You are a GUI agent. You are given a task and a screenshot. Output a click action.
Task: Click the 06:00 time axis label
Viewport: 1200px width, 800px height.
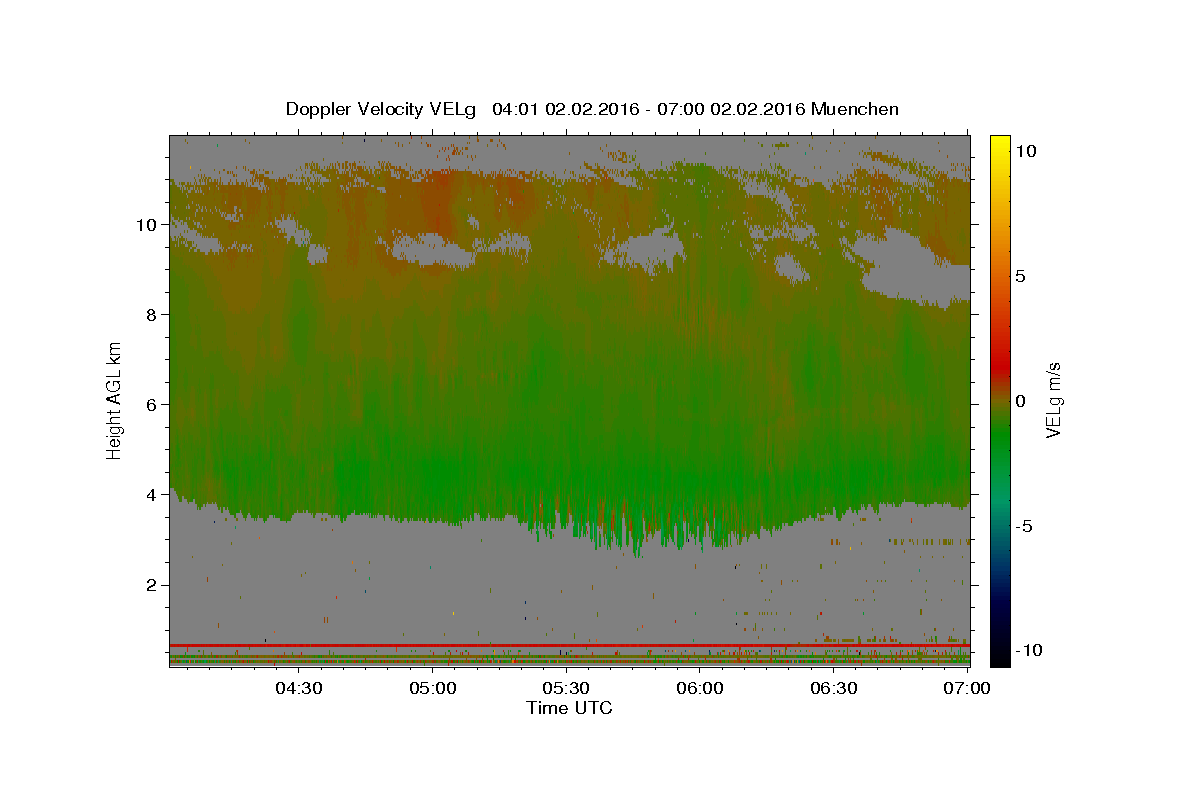(x=700, y=688)
